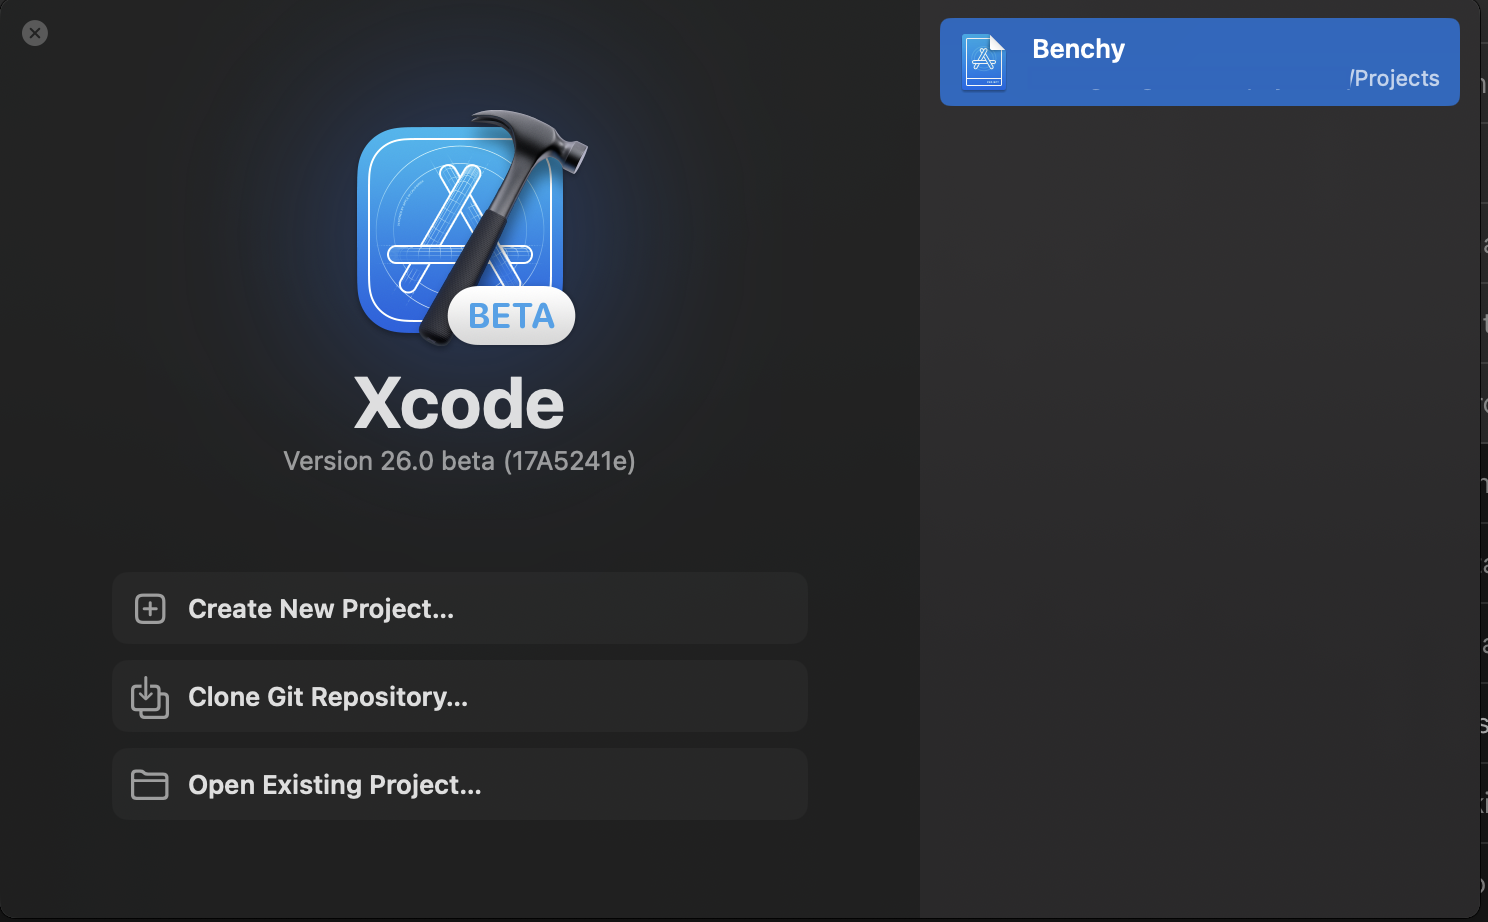Click the /Projects path under Benchy
The height and width of the screenshot is (922, 1488).
click(x=1394, y=78)
